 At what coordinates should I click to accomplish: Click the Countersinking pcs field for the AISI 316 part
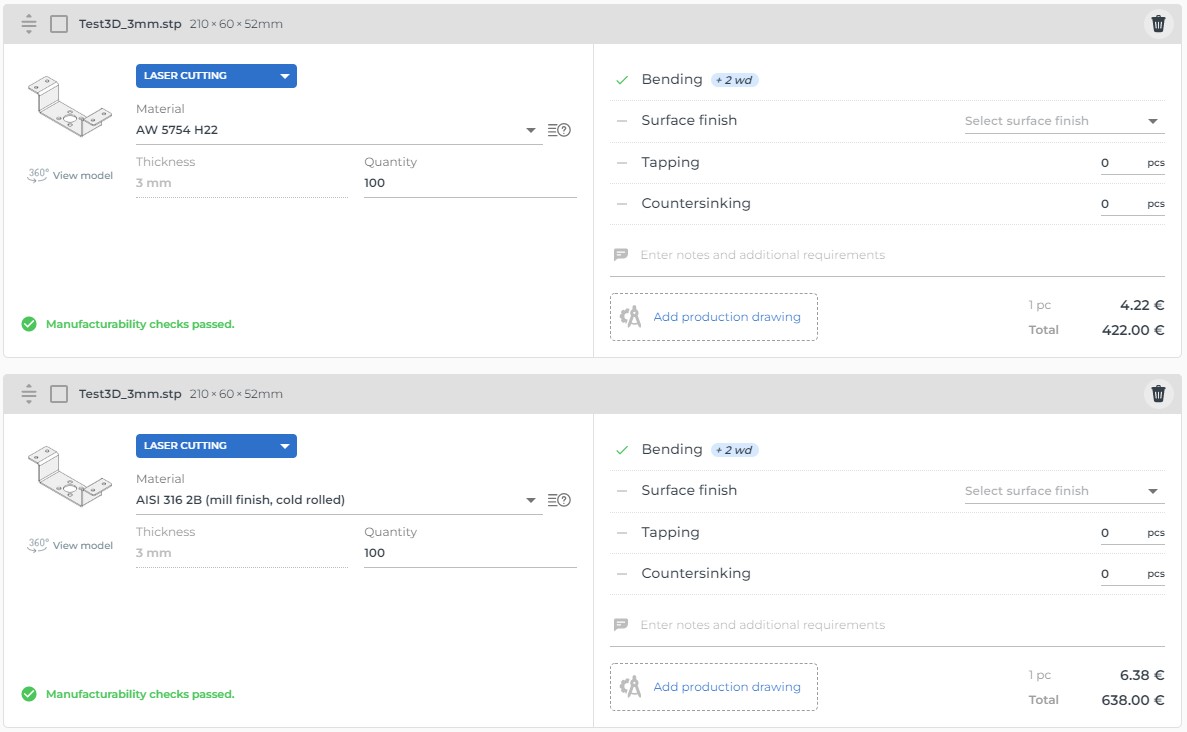pos(1132,574)
